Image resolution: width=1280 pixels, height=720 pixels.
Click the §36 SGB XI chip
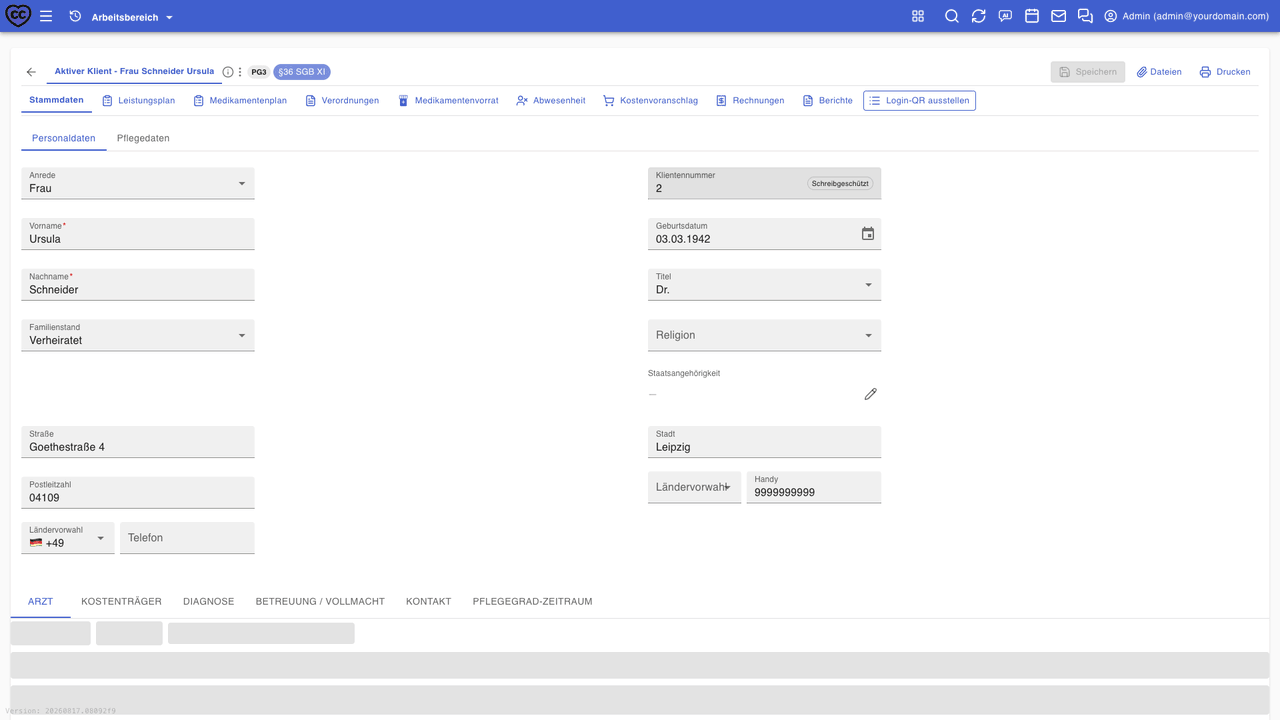coord(302,72)
